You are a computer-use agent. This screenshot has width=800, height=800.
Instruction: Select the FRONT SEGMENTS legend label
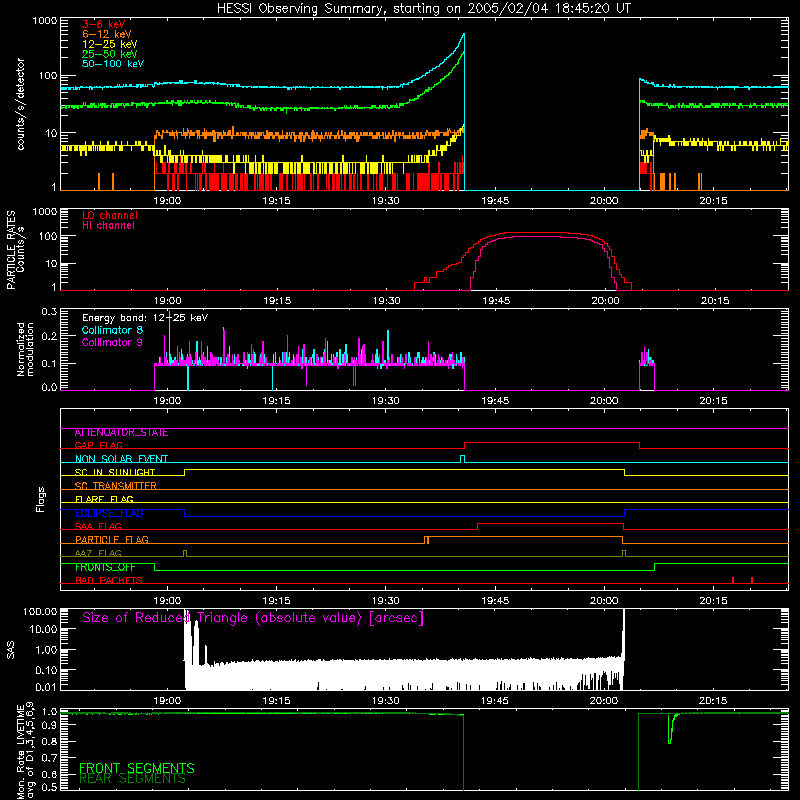[x=137, y=768]
